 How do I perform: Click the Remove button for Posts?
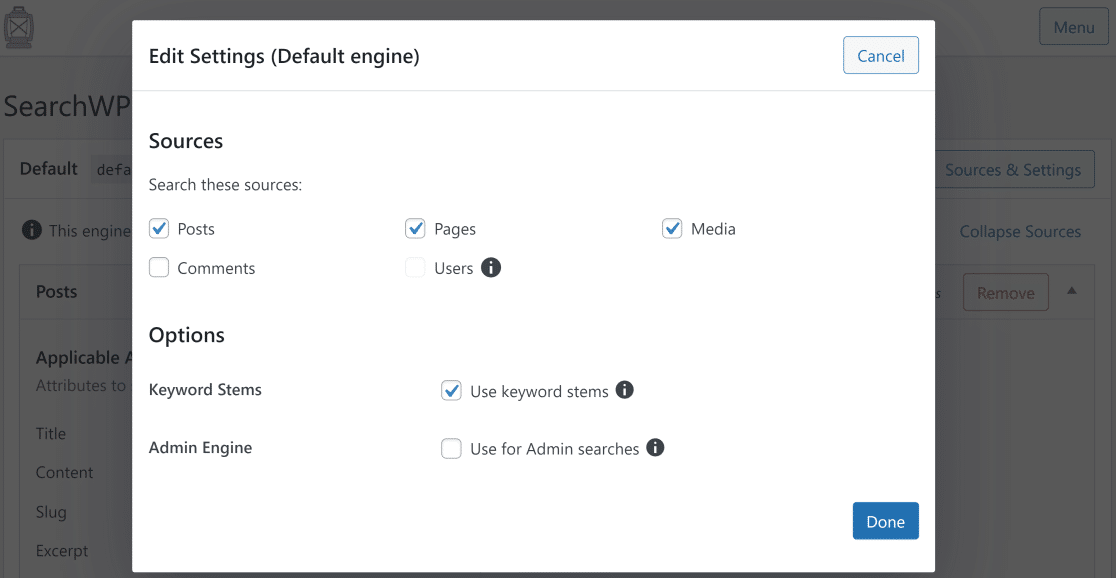1005,293
